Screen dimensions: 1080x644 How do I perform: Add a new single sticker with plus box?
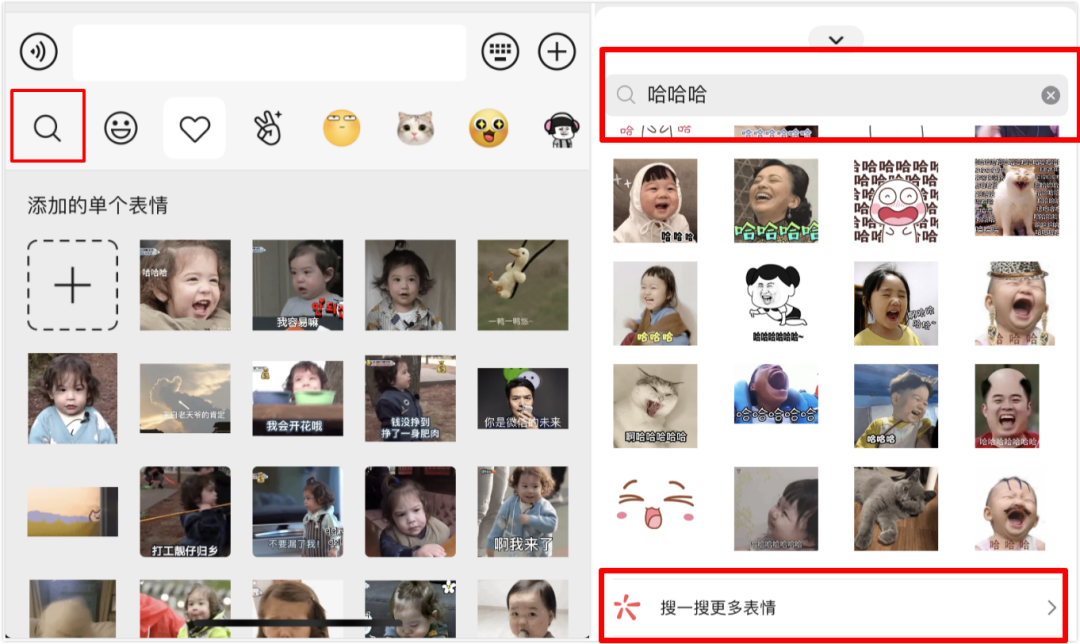click(x=72, y=285)
